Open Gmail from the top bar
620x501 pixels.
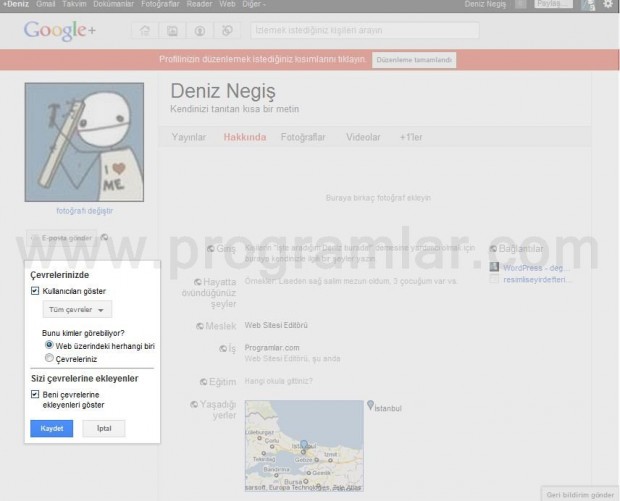45,4
